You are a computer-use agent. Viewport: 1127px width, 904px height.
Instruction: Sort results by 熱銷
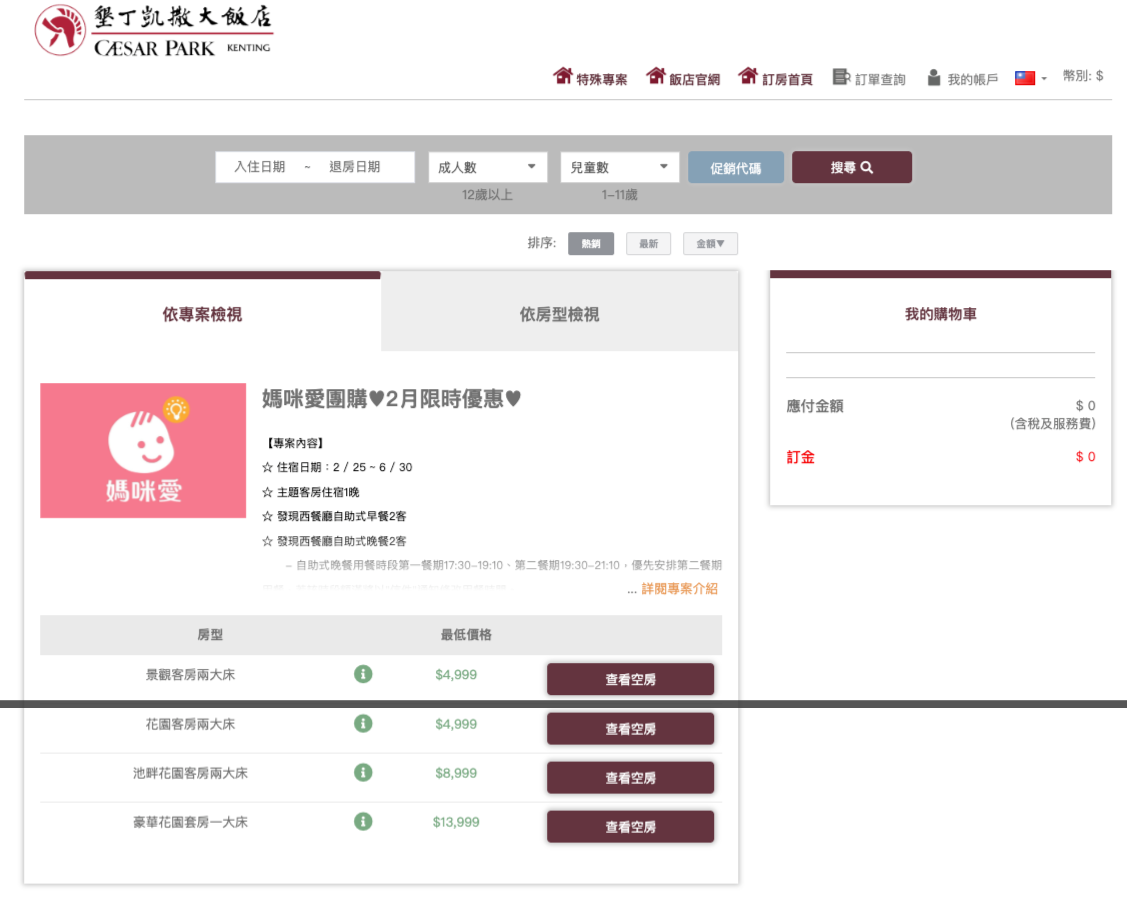[x=591, y=243]
